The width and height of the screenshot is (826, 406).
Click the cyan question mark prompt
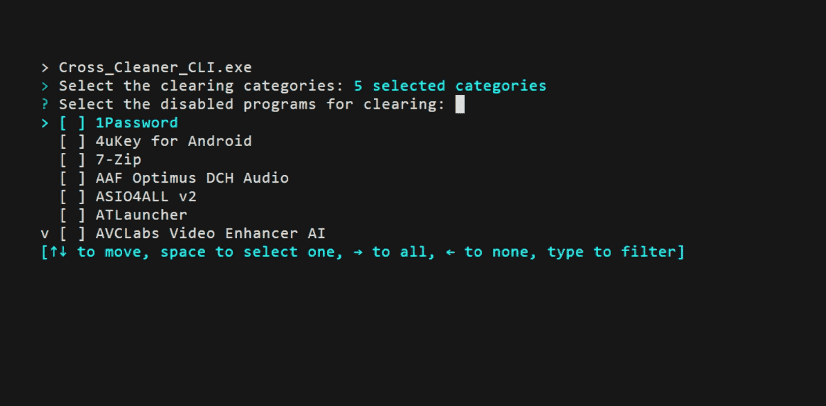[45, 104]
